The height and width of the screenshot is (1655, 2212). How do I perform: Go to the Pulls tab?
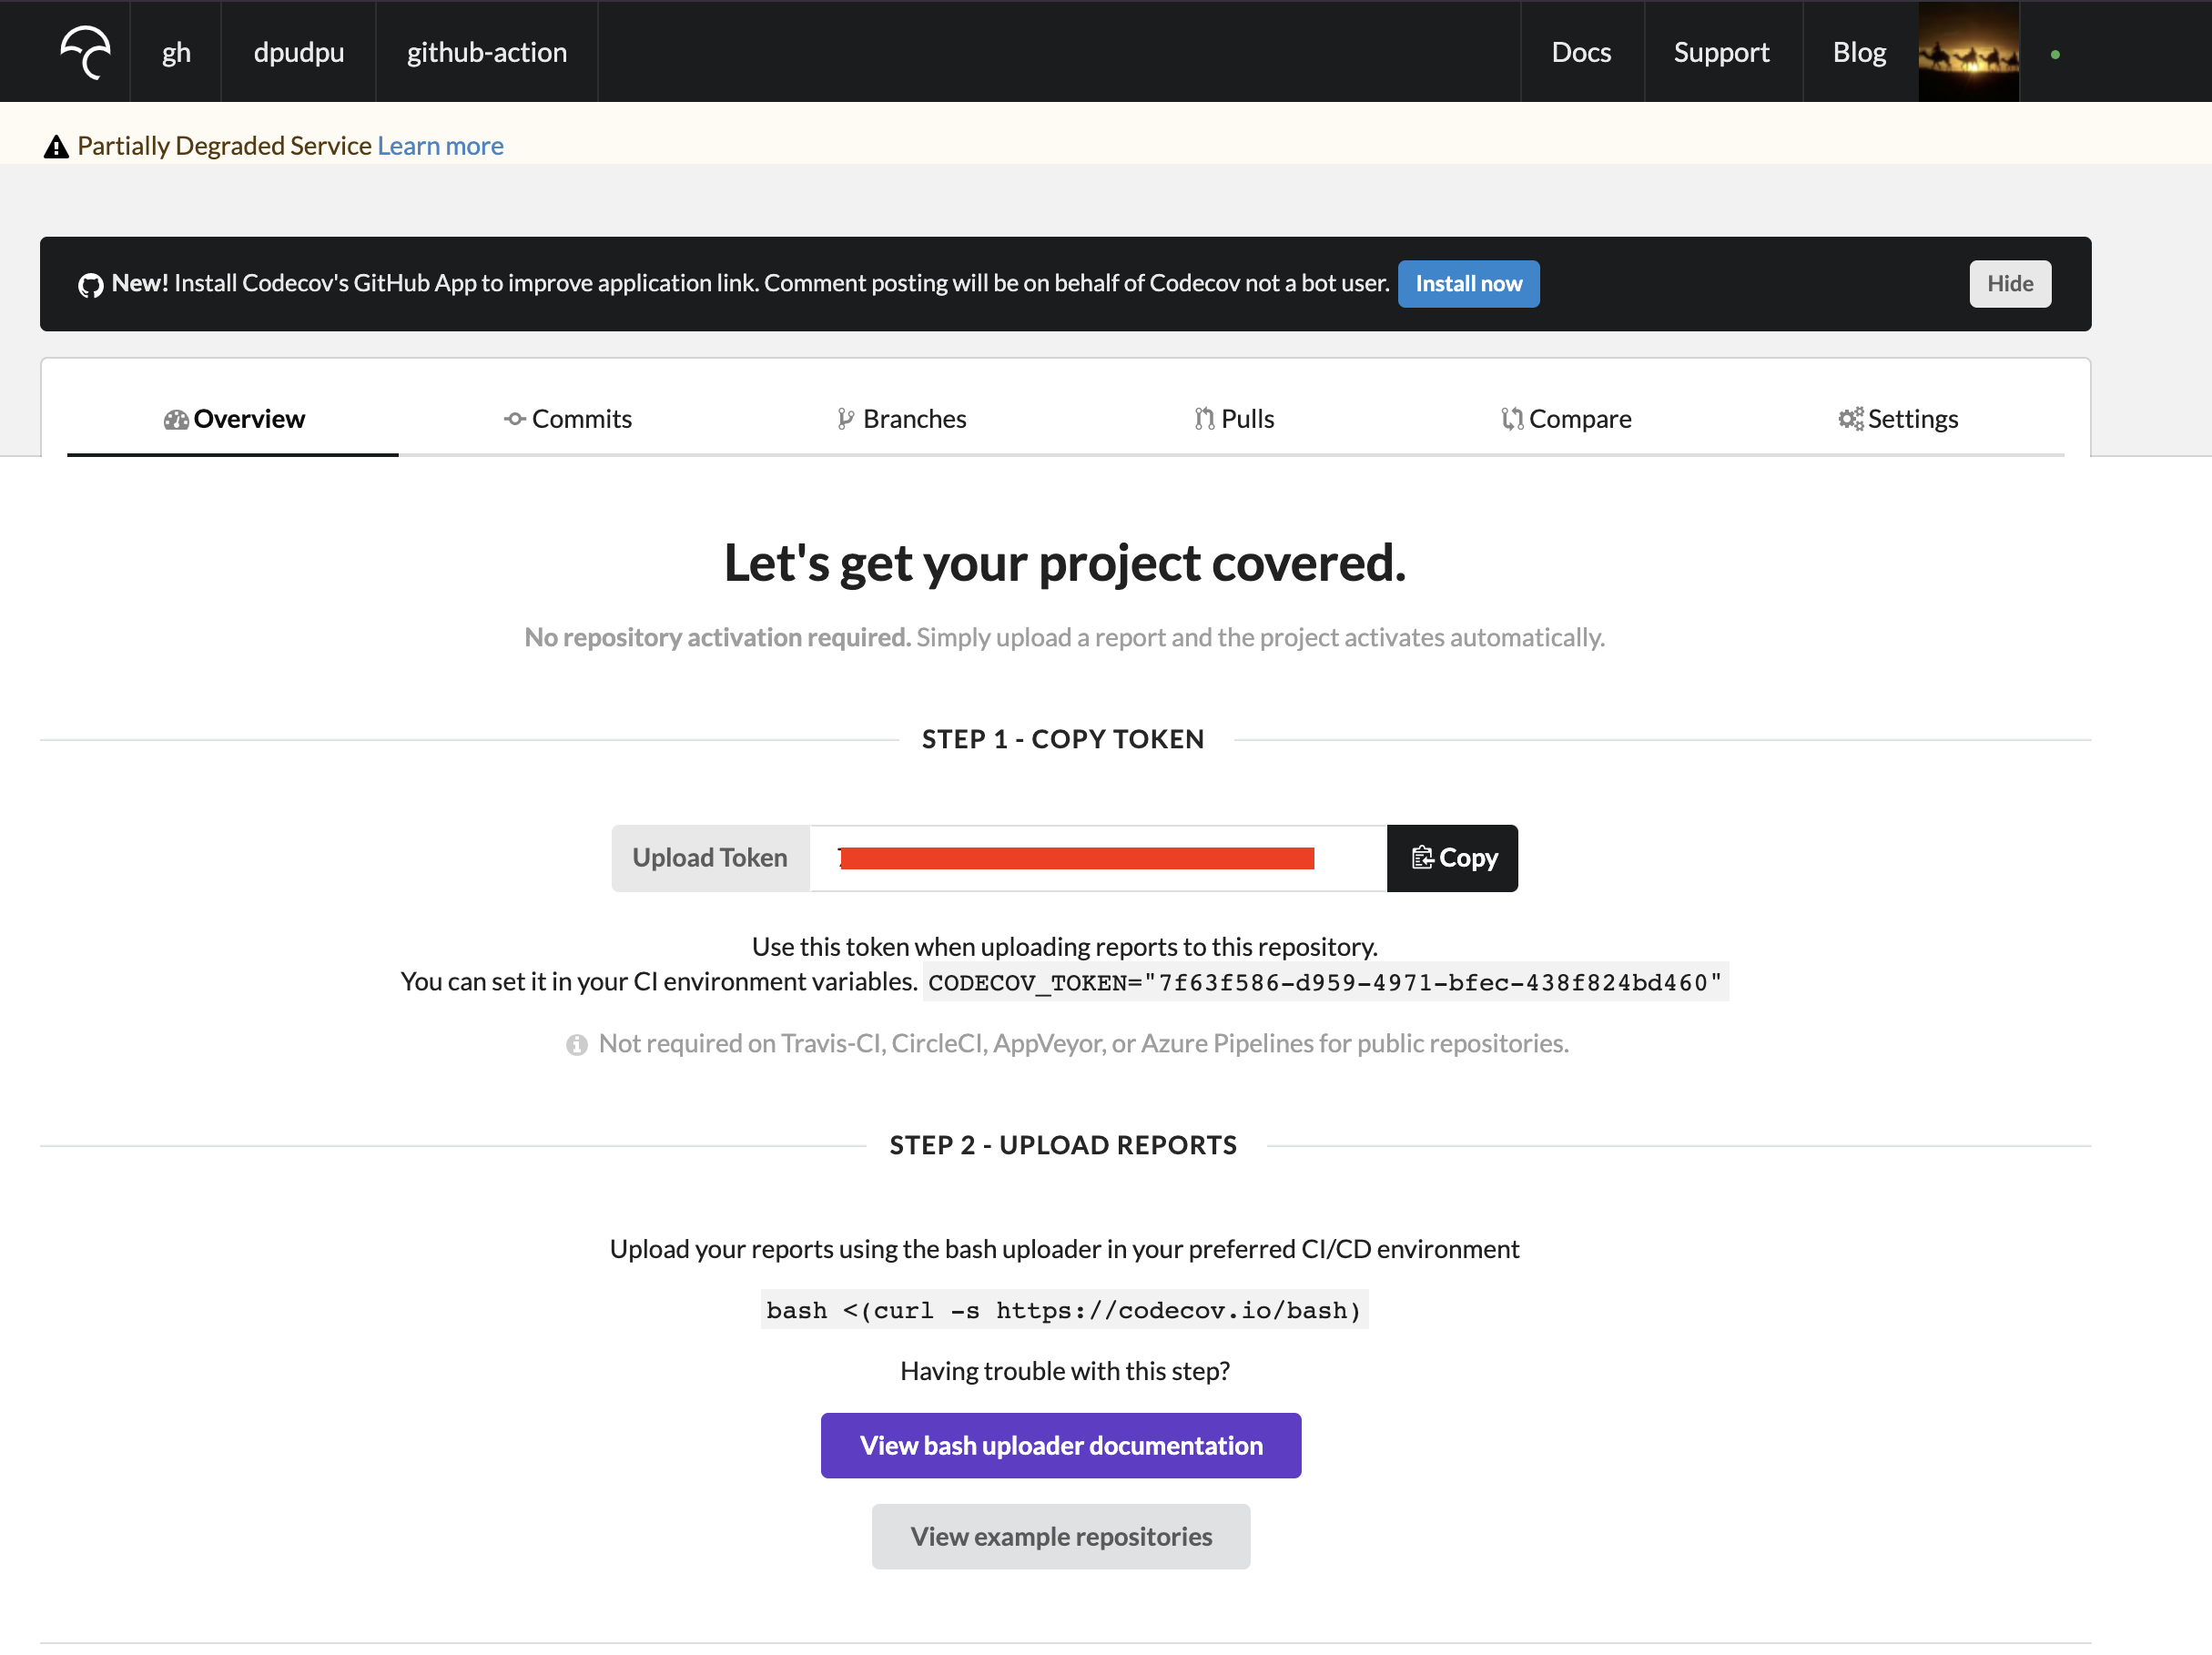click(x=1233, y=419)
